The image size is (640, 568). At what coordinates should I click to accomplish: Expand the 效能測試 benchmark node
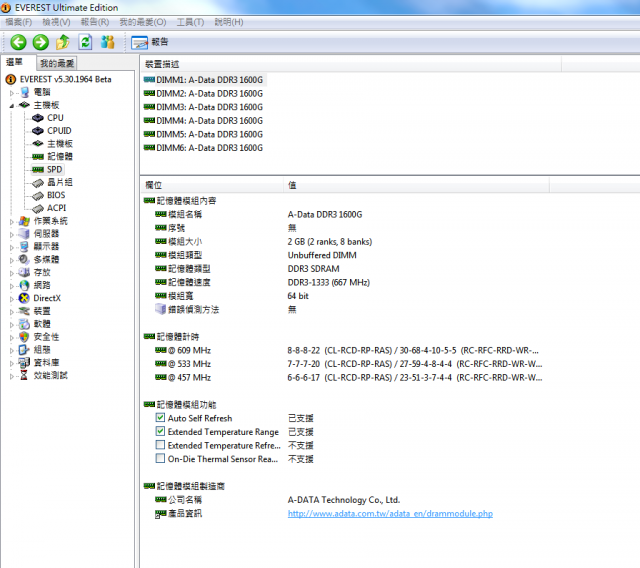(x=11, y=376)
